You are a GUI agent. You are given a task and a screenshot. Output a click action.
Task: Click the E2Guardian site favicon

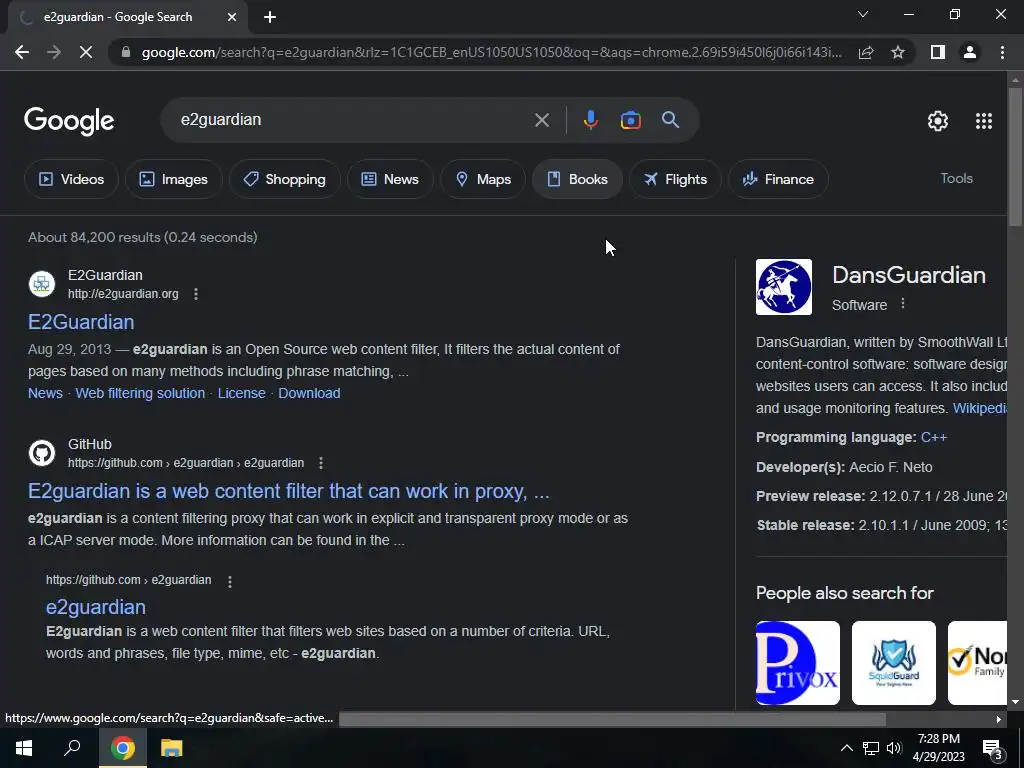pos(42,284)
